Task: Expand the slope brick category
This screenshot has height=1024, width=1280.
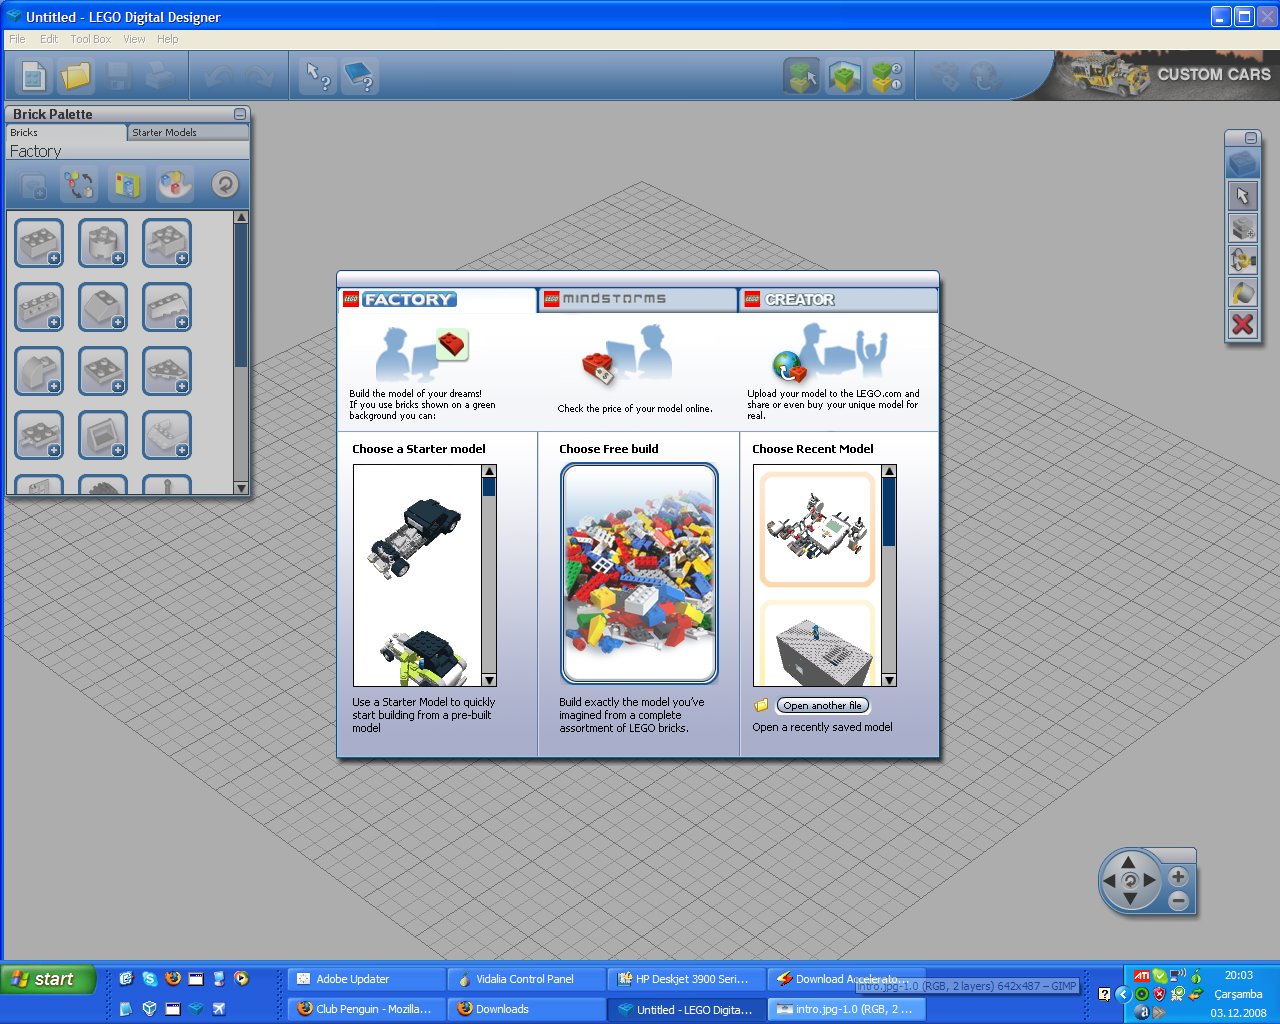Action: click(103, 307)
